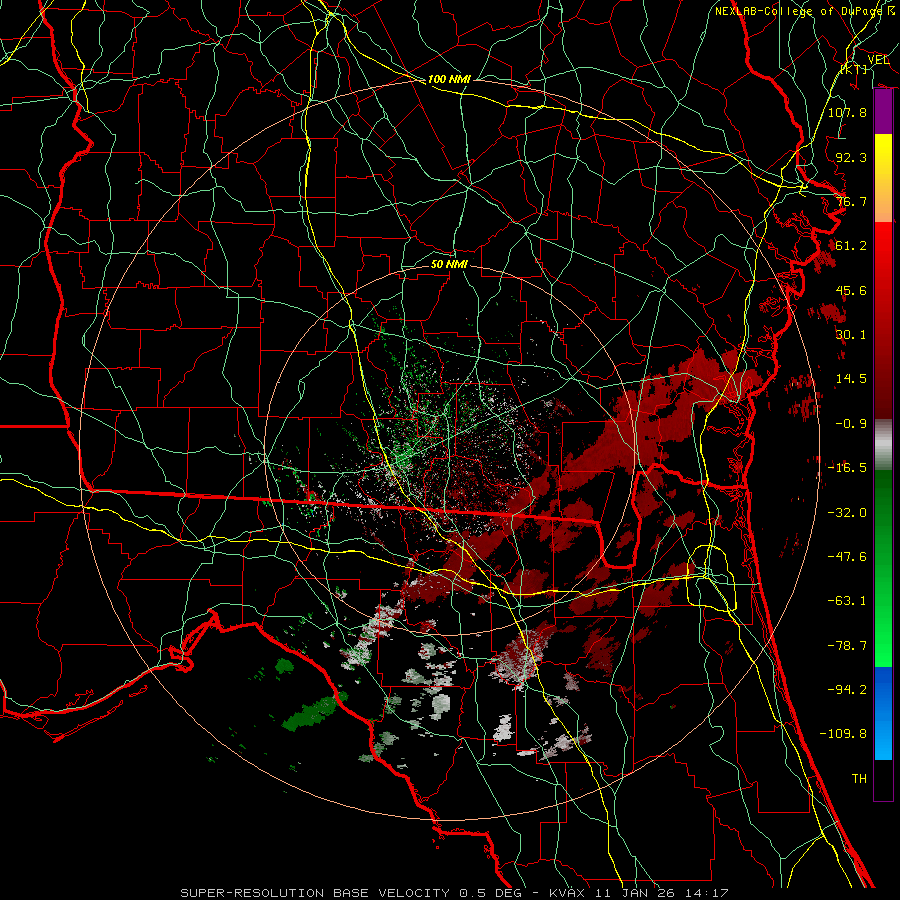900x900 pixels.
Task: Click the -0.9 velocity scale value
Action: 851,424
